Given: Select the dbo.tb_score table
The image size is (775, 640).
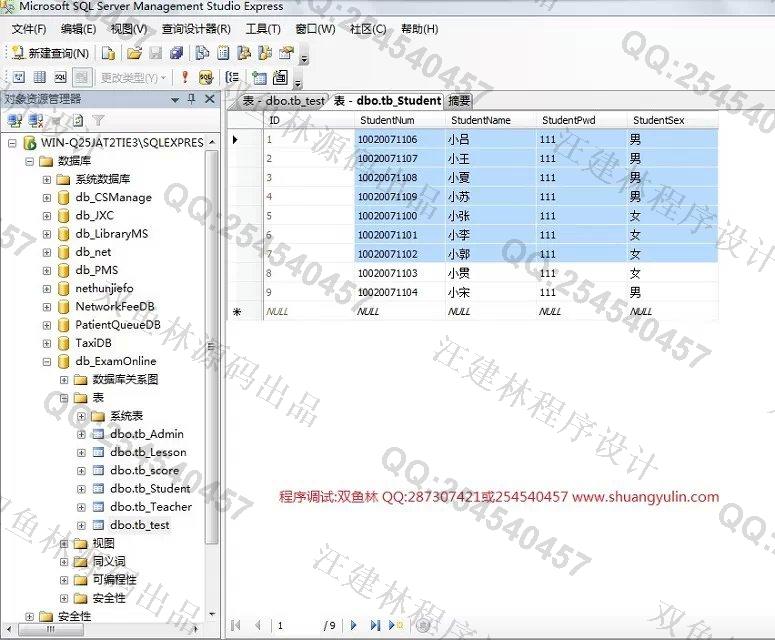Looking at the screenshot, I should [144, 470].
